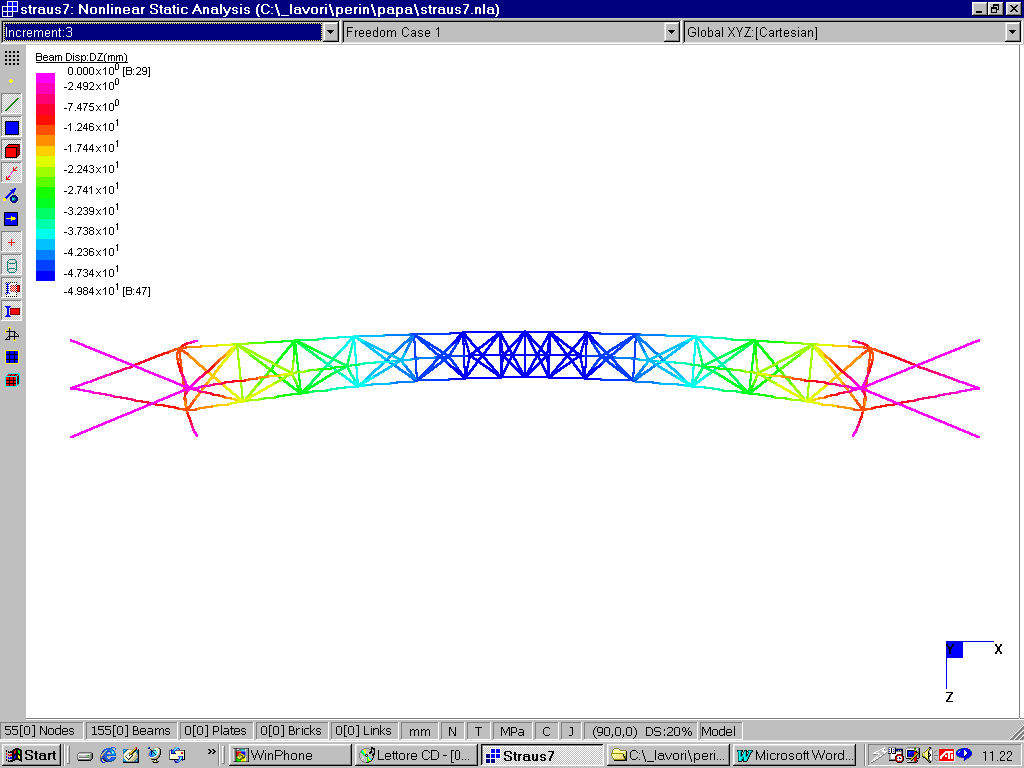Click the blue I-beam with red block icon
Viewport: 1024px width, 768px height.
(12, 312)
